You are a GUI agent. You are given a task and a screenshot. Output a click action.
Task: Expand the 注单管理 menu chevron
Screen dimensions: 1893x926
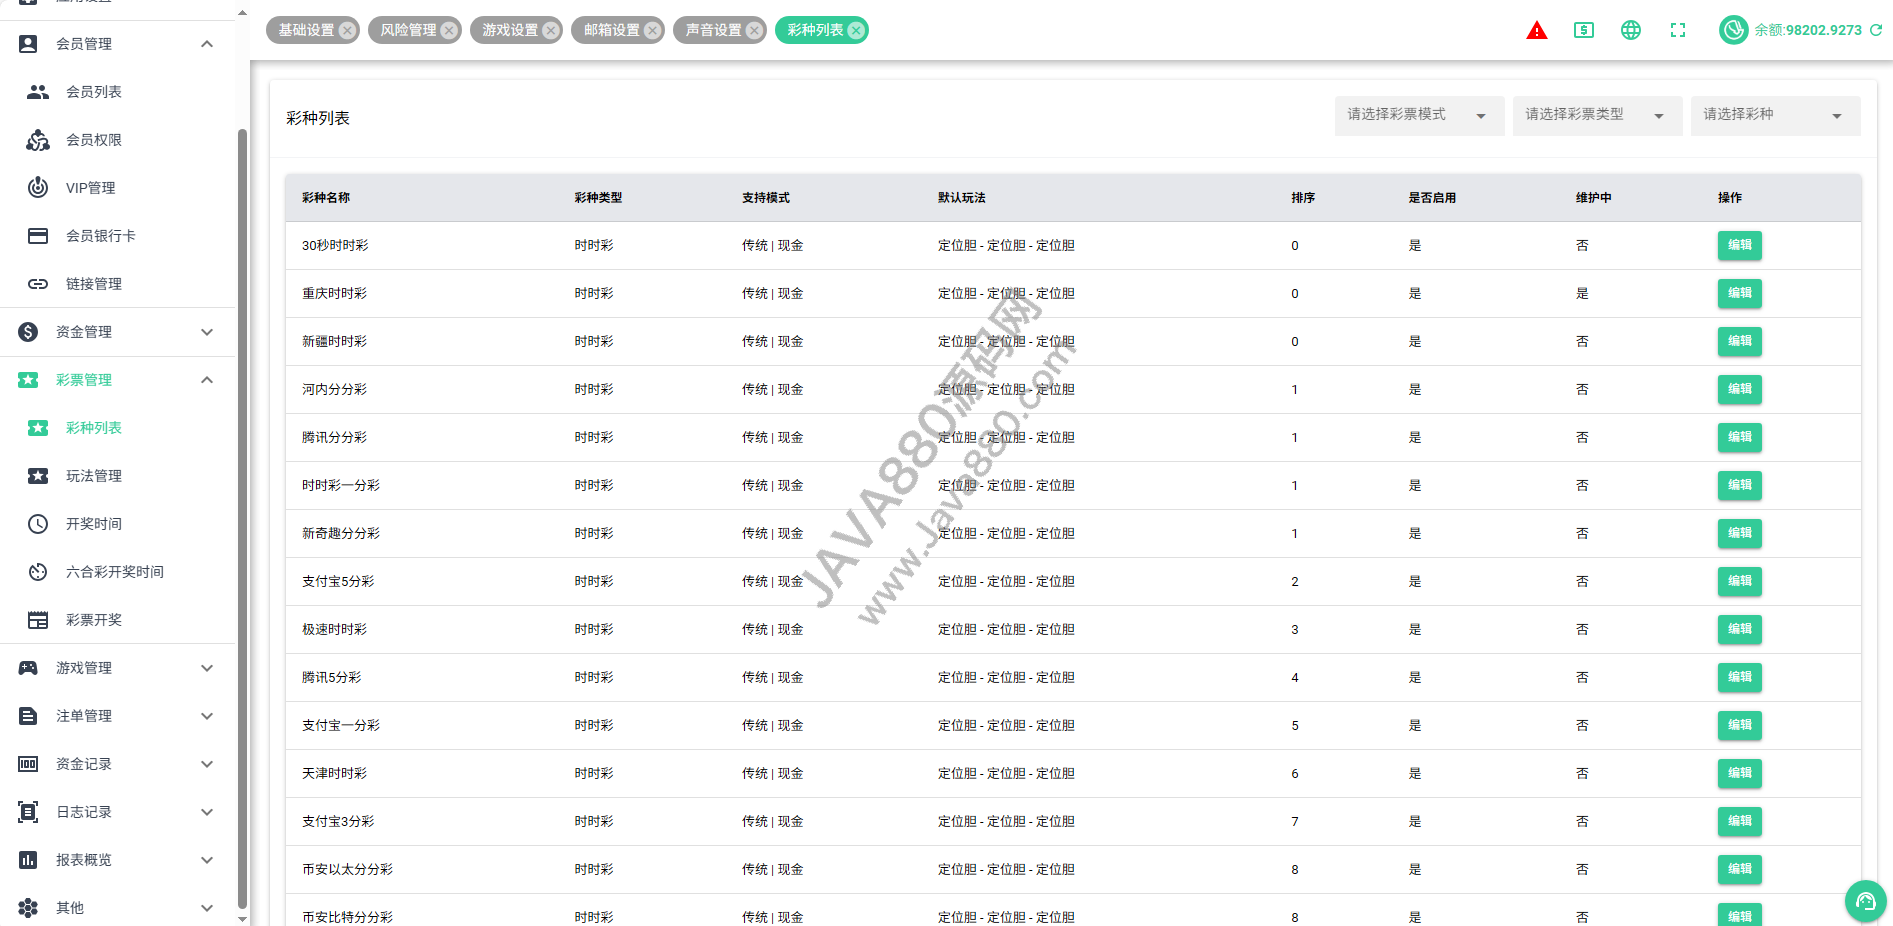point(207,716)
